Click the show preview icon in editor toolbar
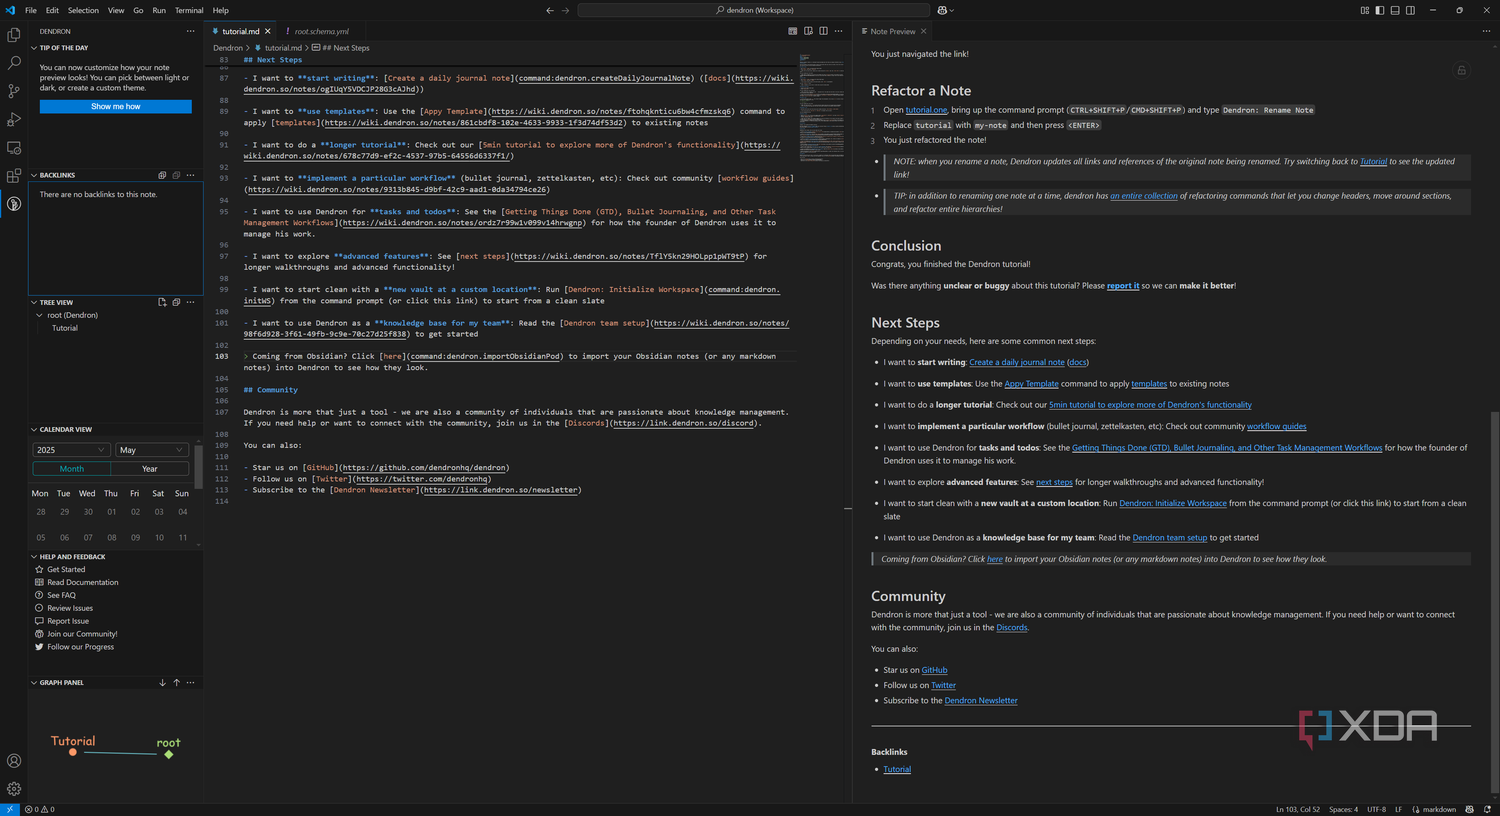The height and width of the screenshot is (816, 1500). [808, 31]
